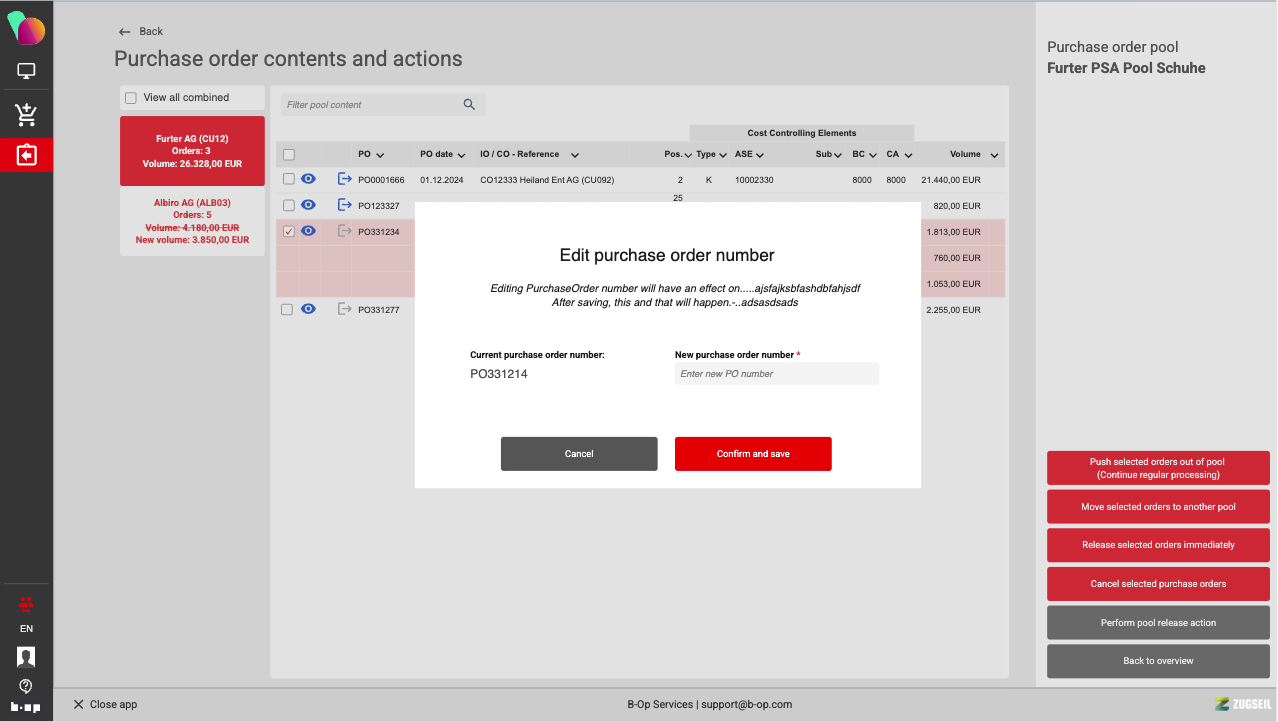Viewport: 1278px width, 722px height.
Task: Open the add-to-cart icon in the sidebar
Action: (x=26, y=115)
